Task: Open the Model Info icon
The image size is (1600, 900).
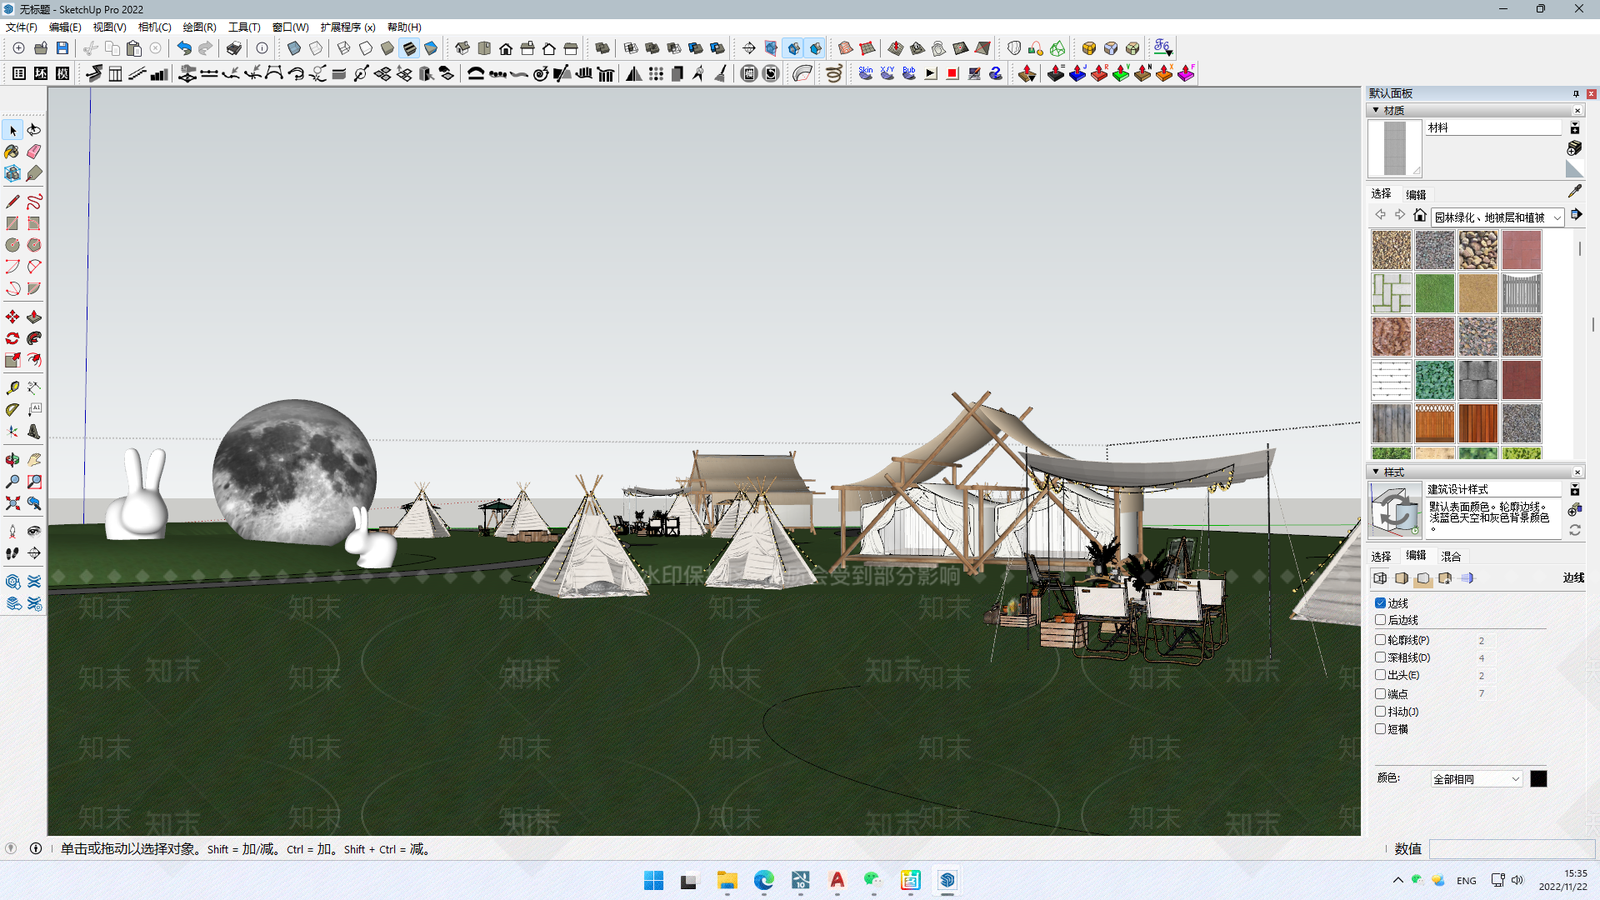Action: [262, 48]
